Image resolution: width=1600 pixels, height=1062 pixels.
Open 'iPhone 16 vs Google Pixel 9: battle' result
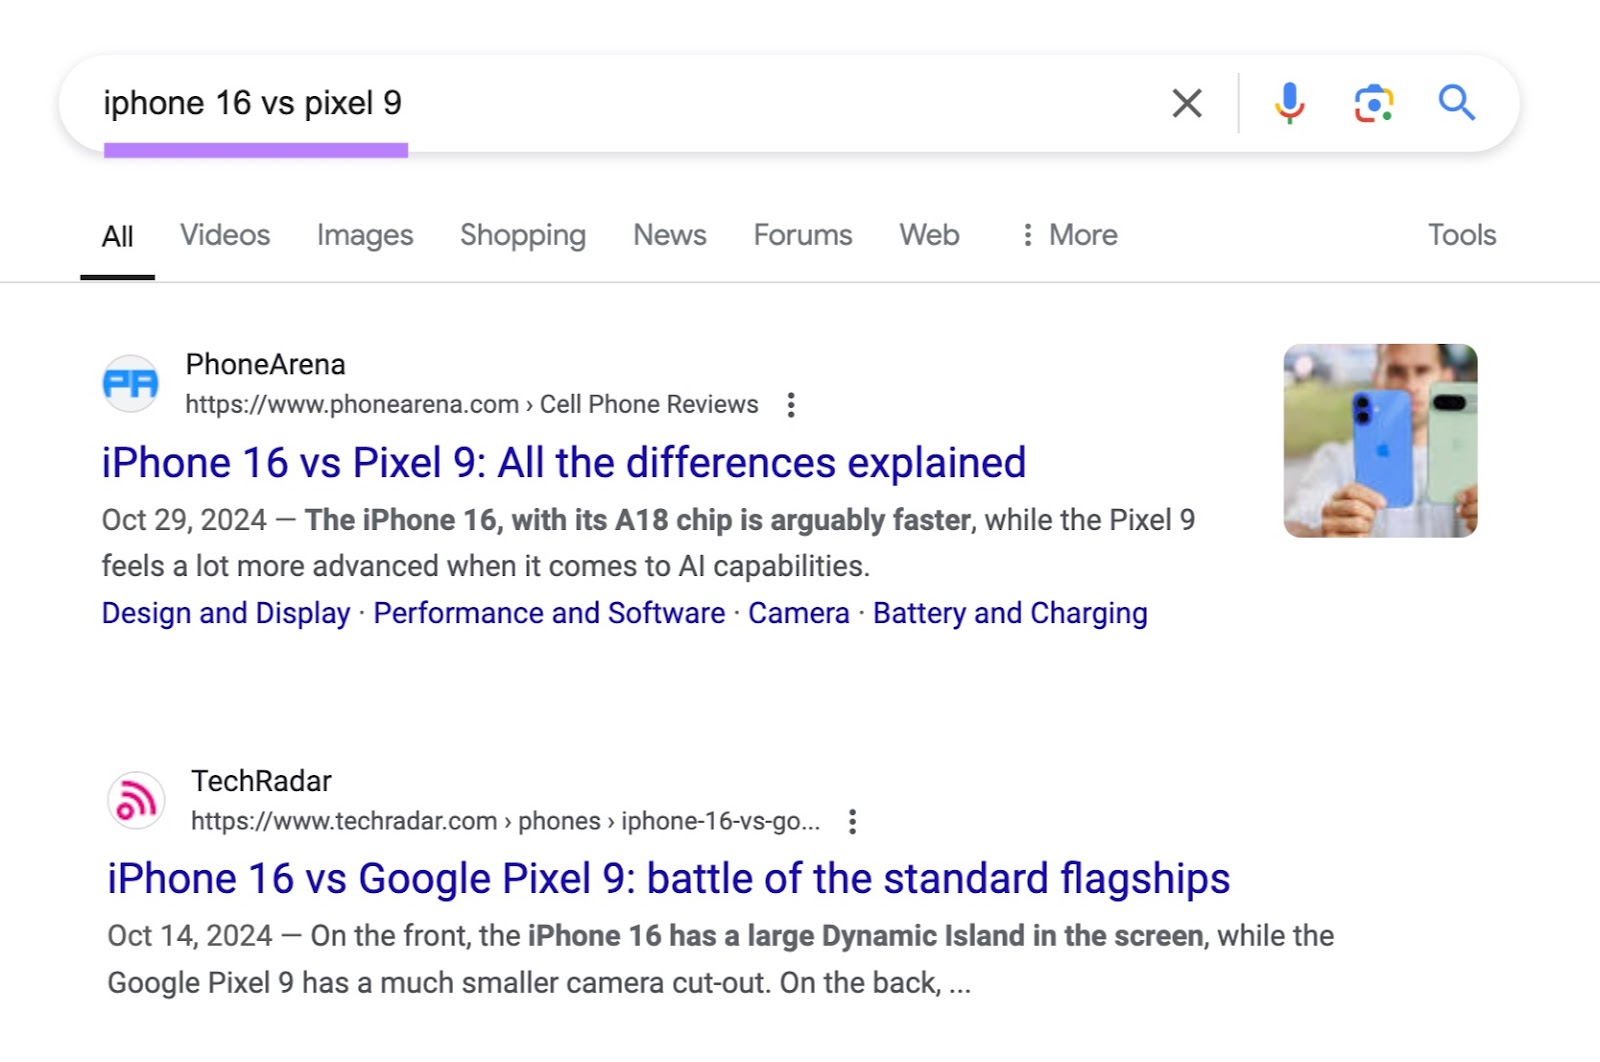(669, 879)
